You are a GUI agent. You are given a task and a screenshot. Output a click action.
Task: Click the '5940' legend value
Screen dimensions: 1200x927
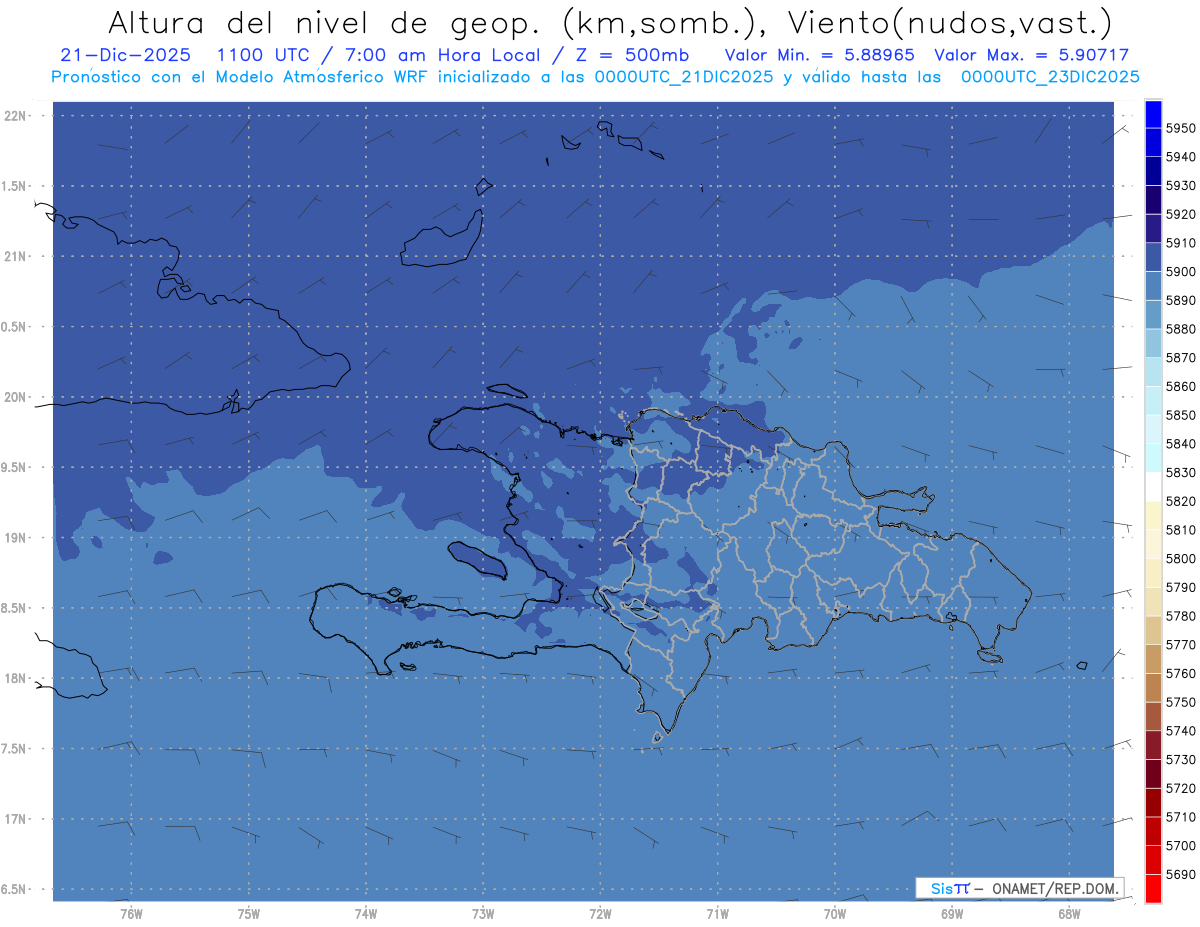(1180, 157)
